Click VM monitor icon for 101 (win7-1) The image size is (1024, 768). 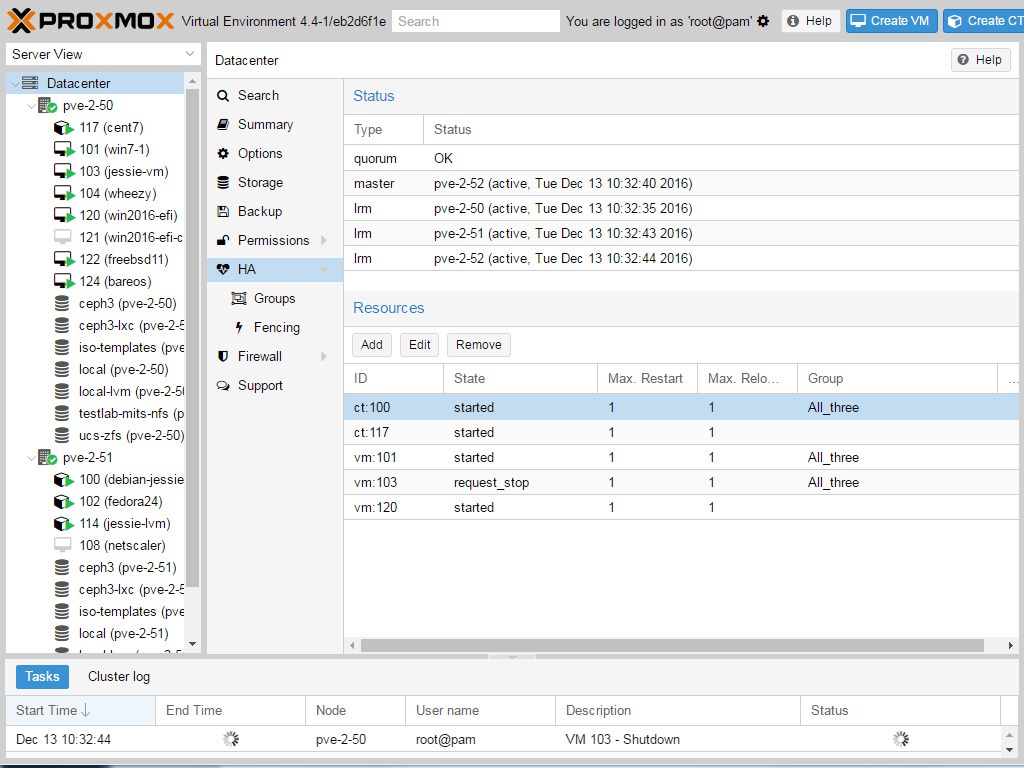(63, 150)
